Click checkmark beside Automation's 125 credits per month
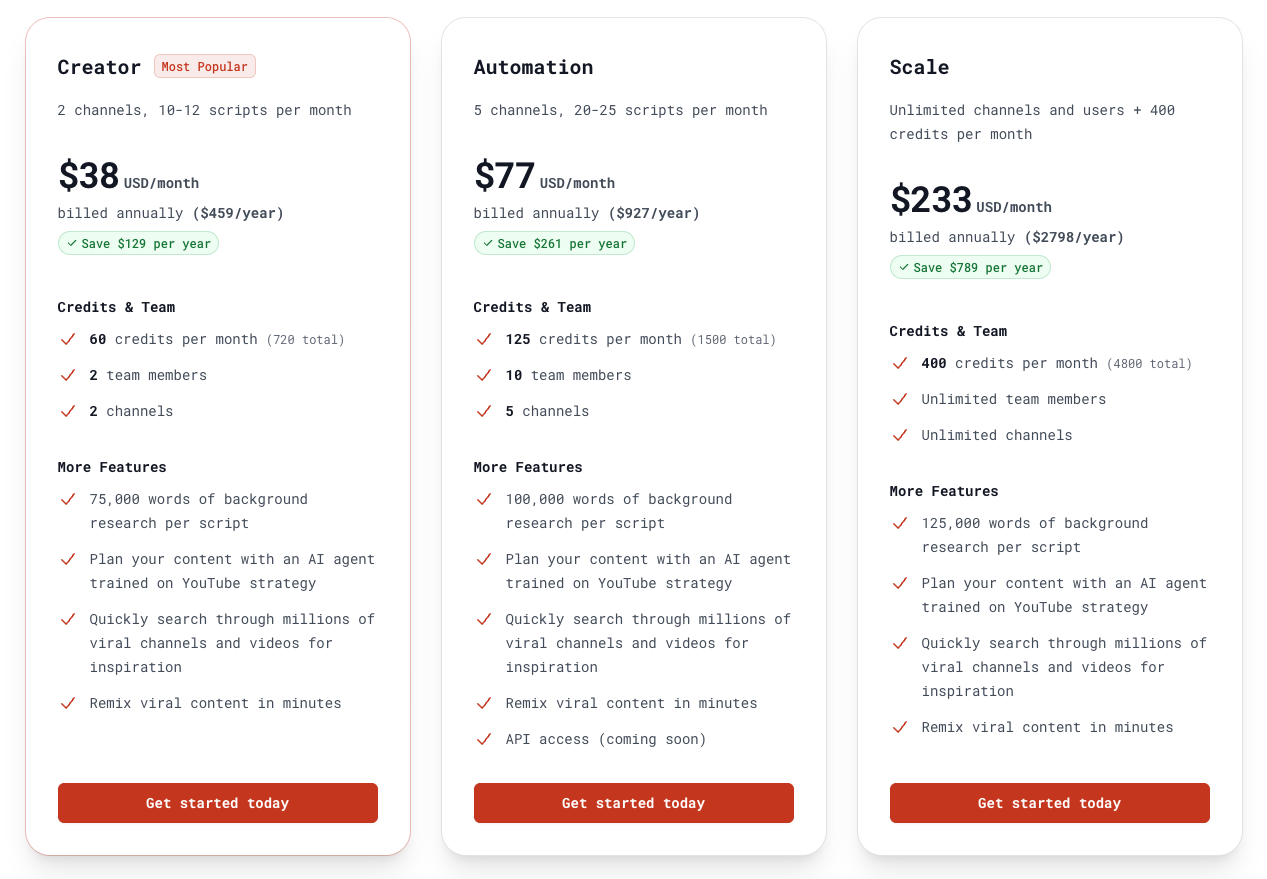Viewport: 1267px width, 879px height. pyautogui.click(x=484, y=340)
